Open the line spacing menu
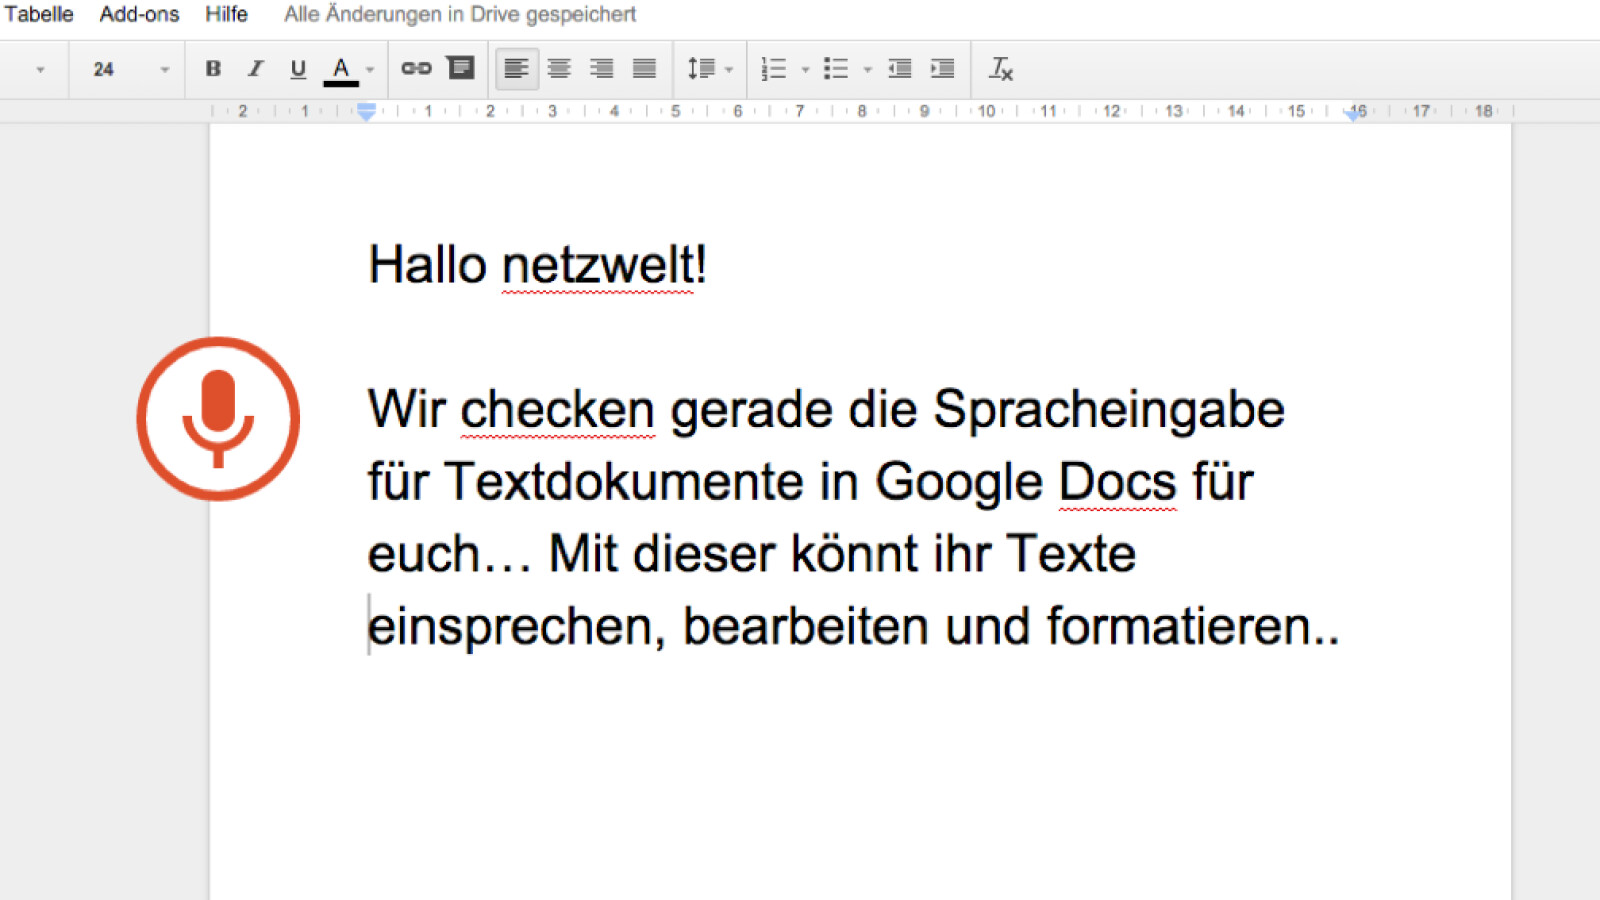This screenshot has width=1600, height=900. pyautogui.click(x=709, y=69)
